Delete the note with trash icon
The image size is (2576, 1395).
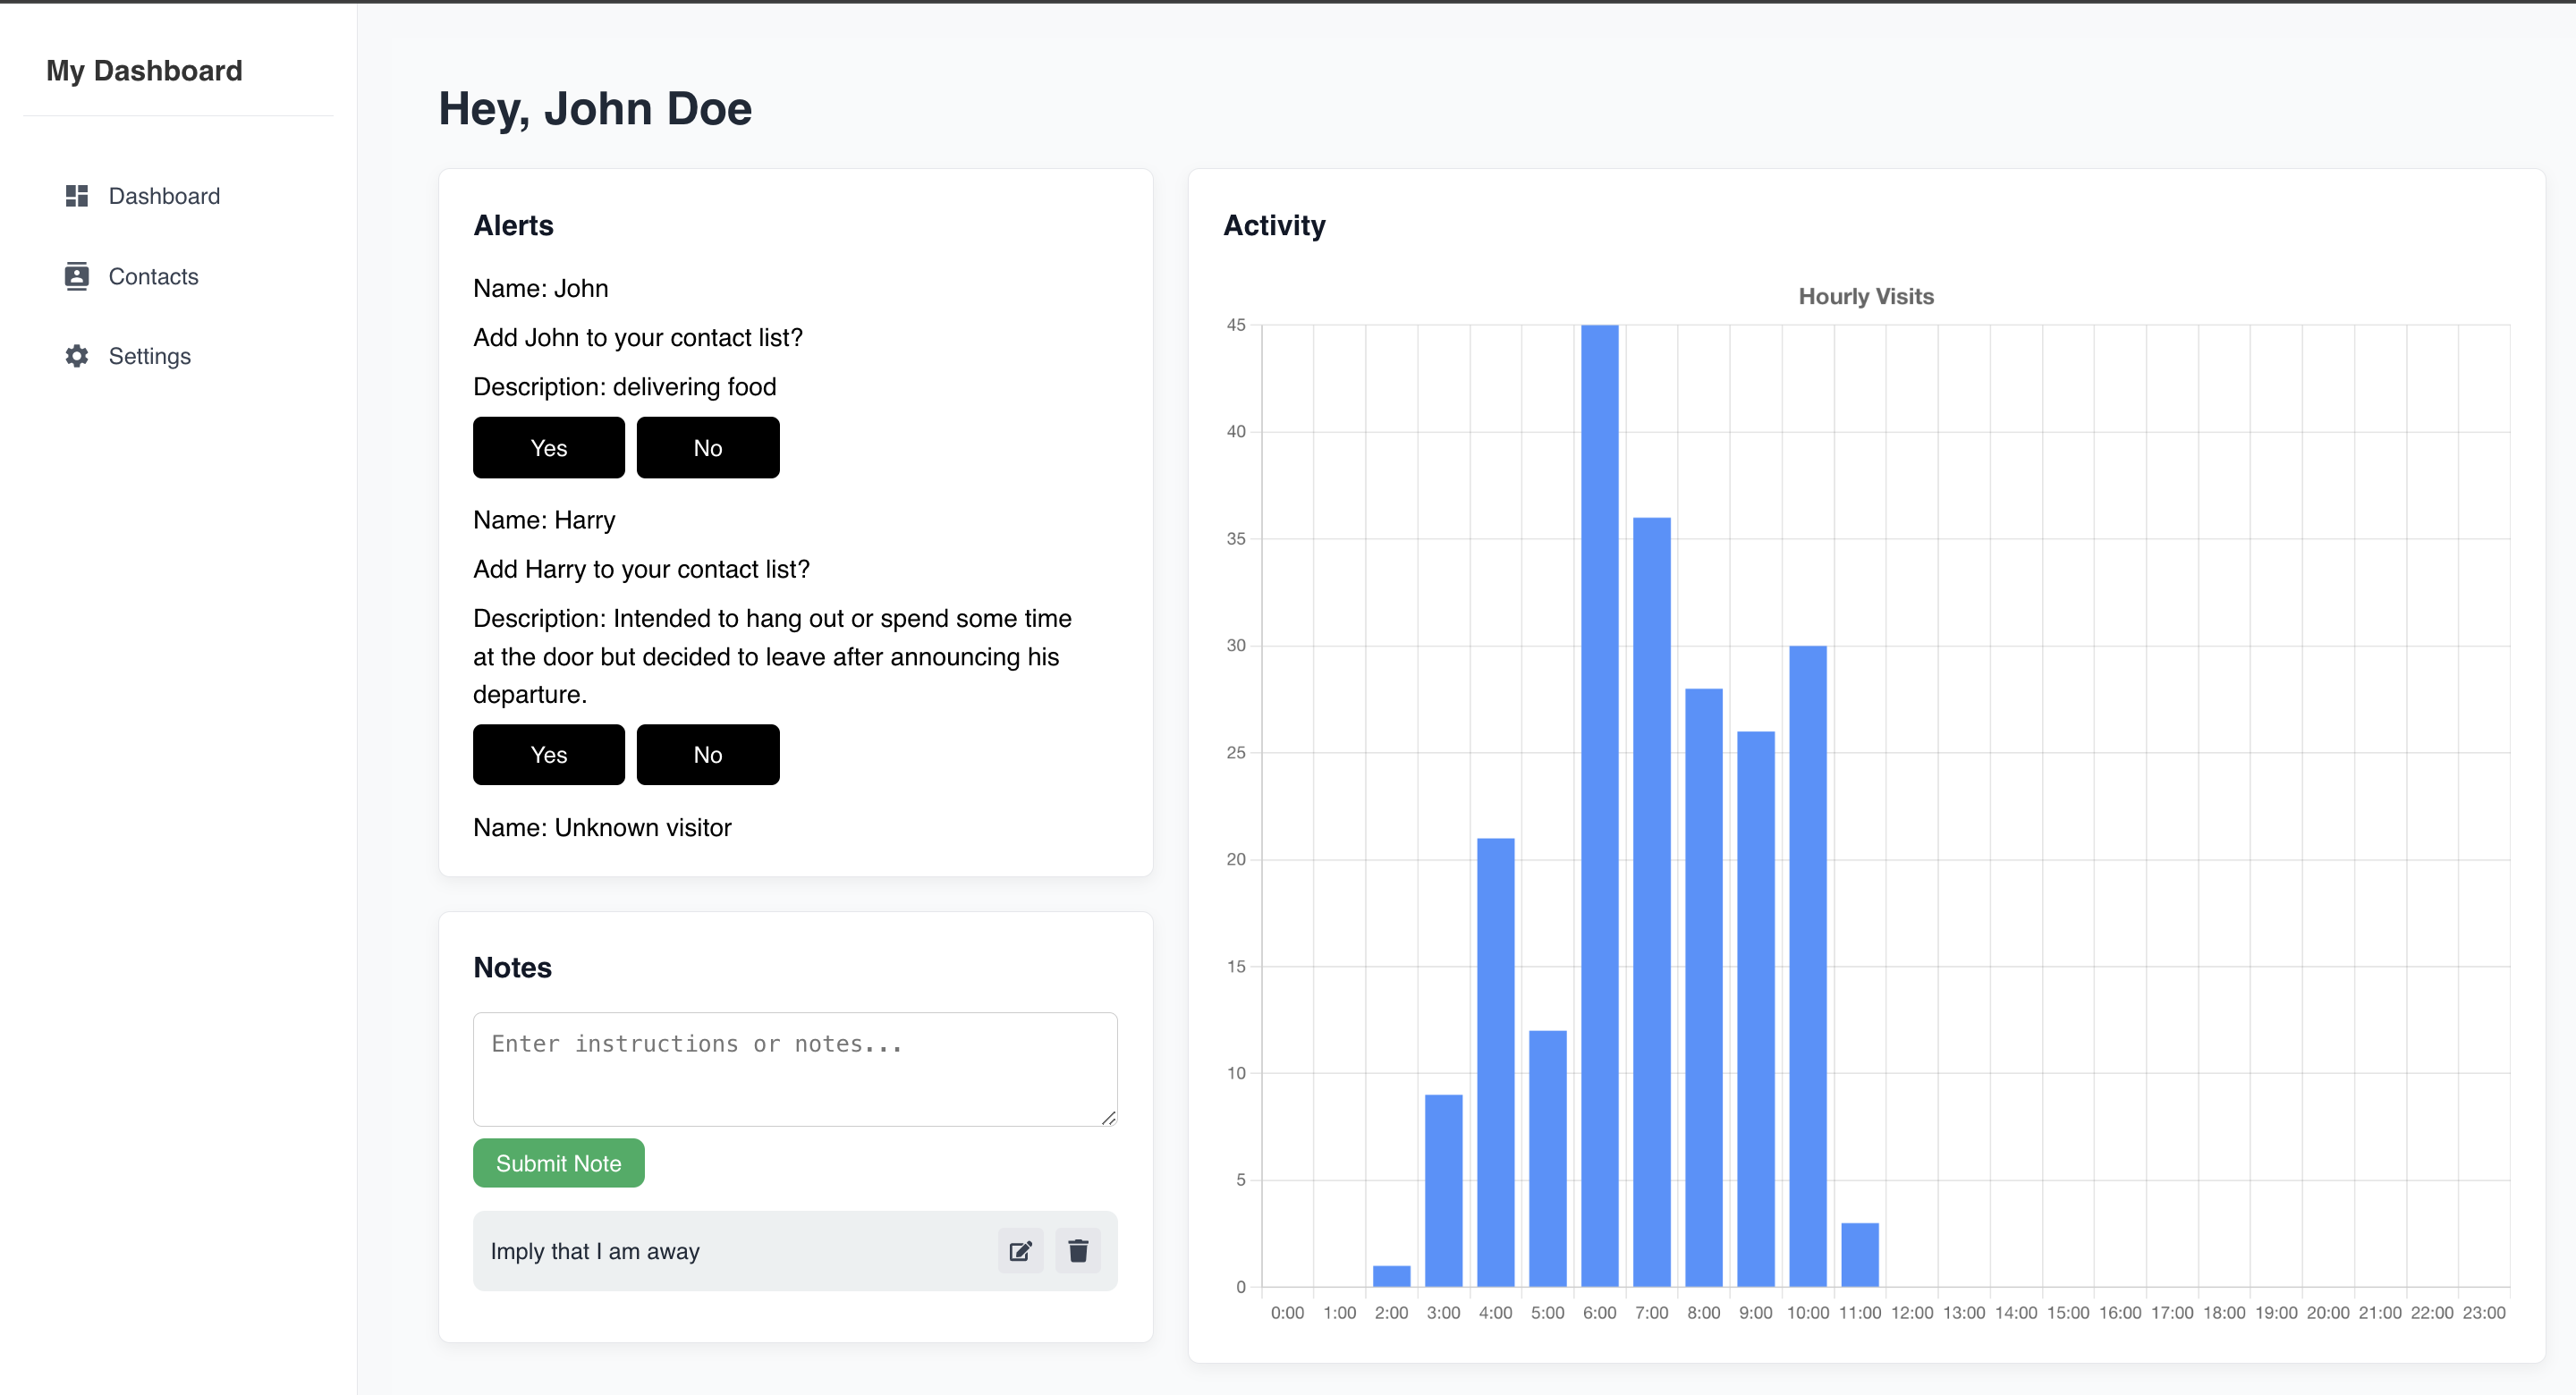(x=1078, y=1251)
